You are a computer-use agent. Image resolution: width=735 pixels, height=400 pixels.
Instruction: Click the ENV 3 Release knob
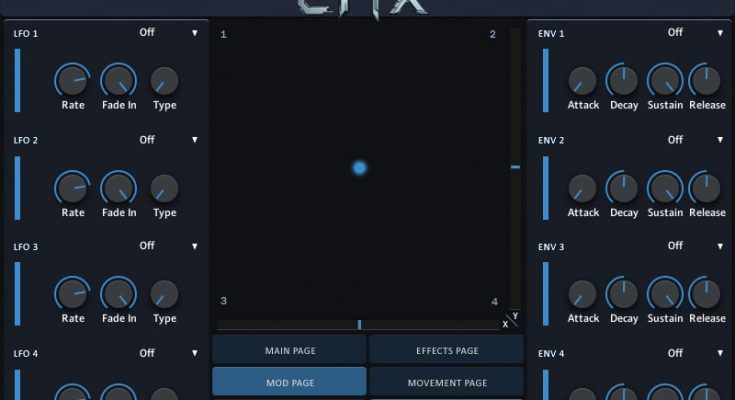[x=706, y=294]
